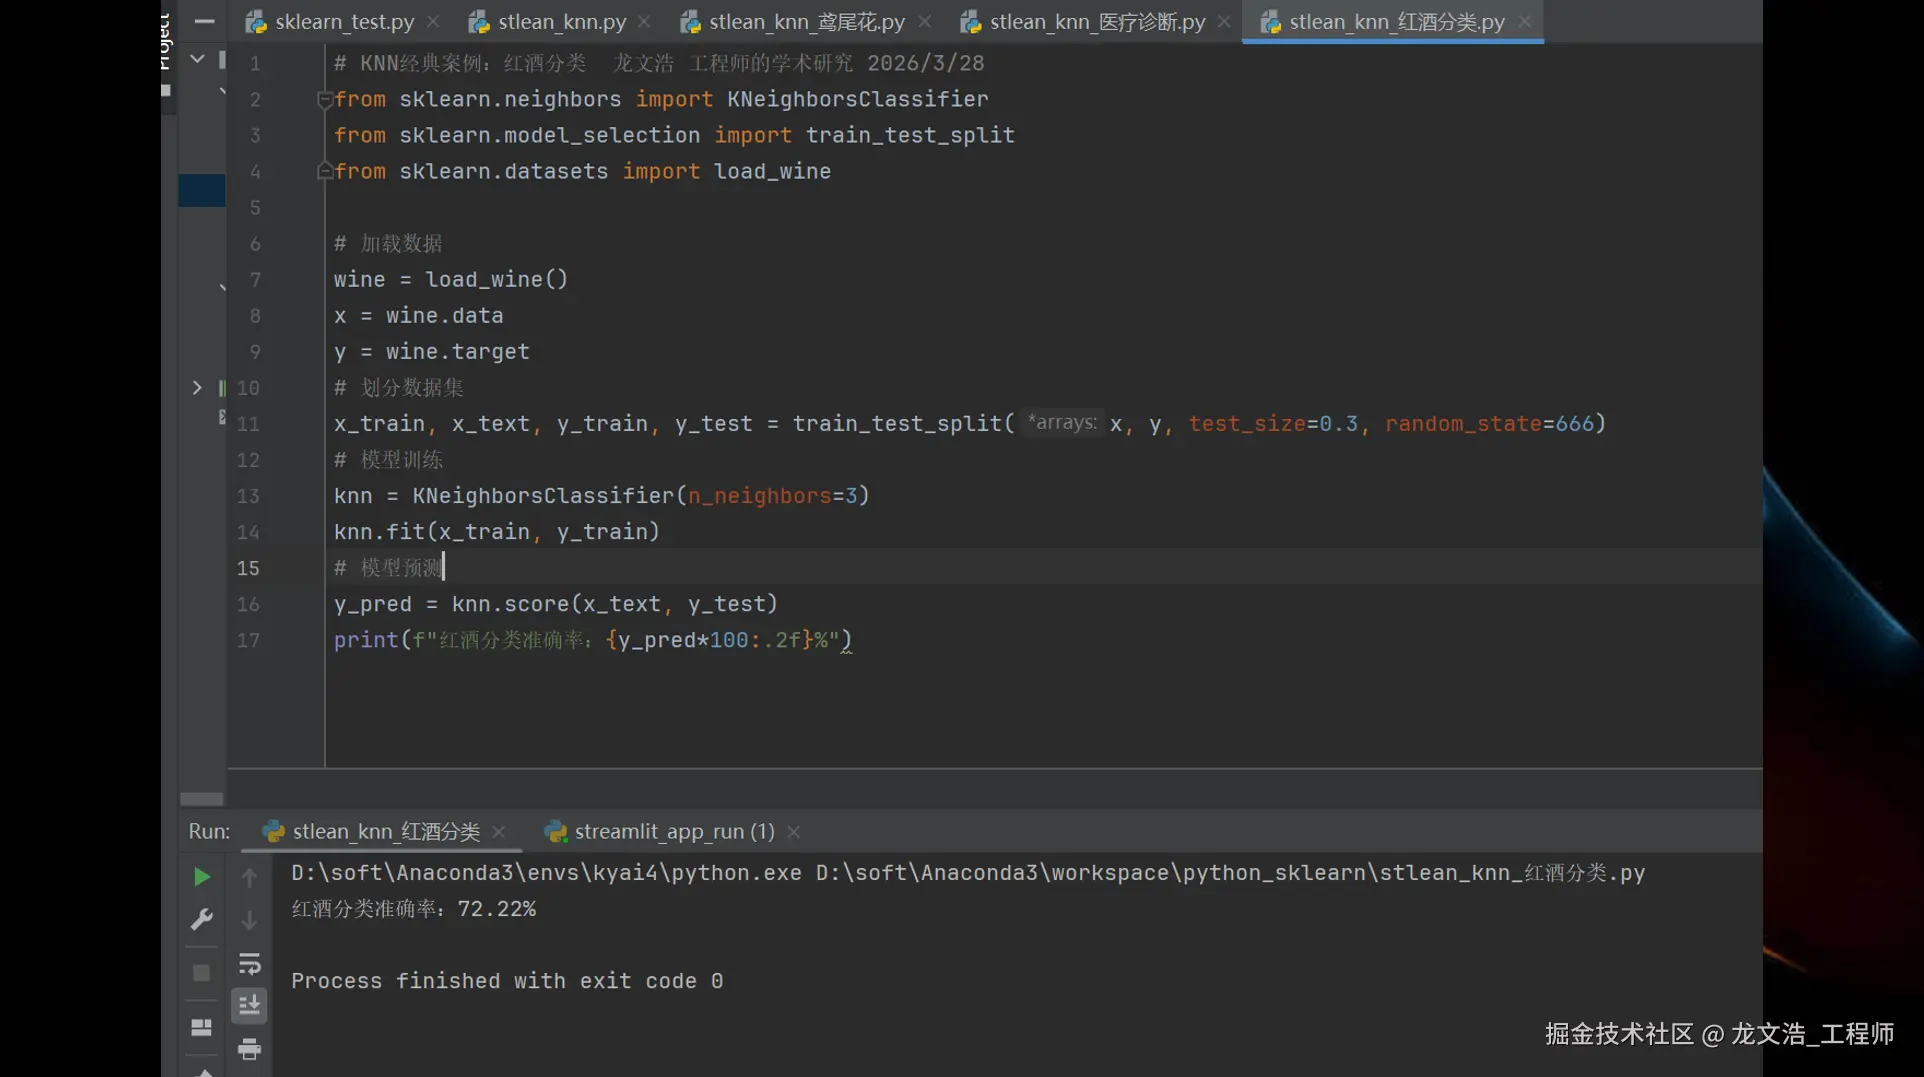Click 'Process finished with exit code 0'
Screen dimensions: 1924x1077
pyautogui.click(x=507, y=981)
